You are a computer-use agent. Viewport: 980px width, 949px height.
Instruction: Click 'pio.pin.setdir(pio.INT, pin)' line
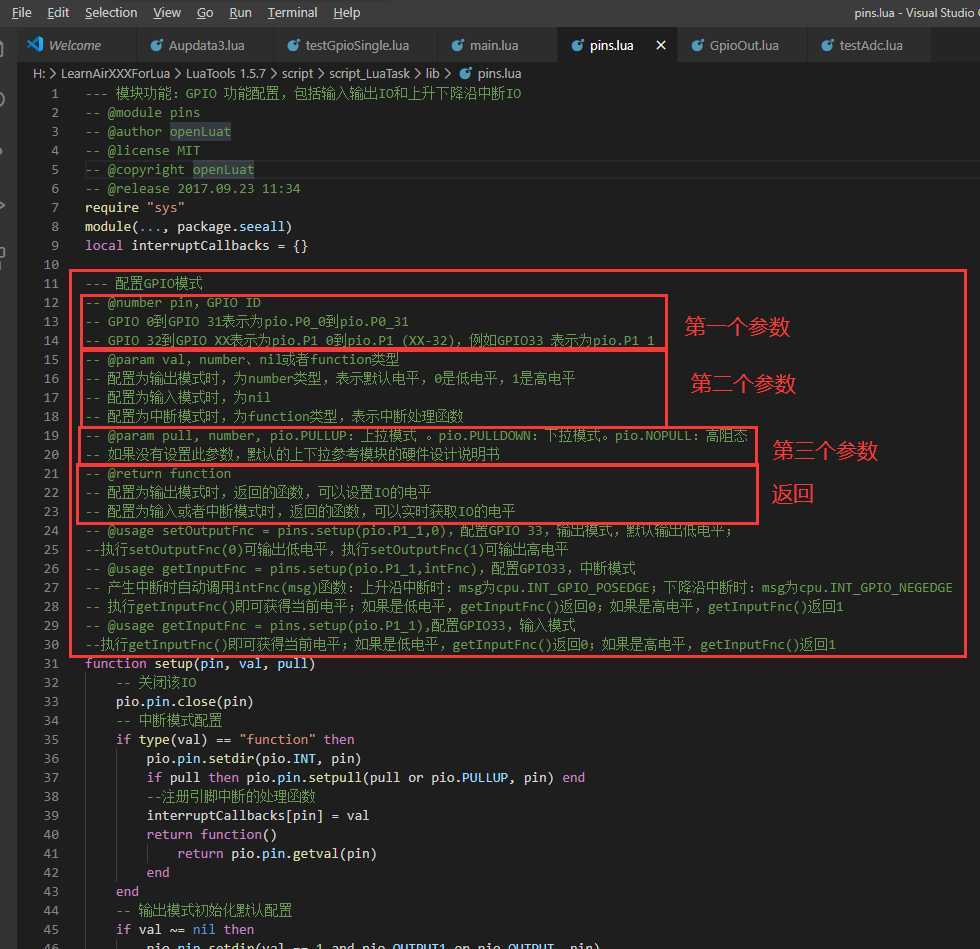click(x=254, y=758)
